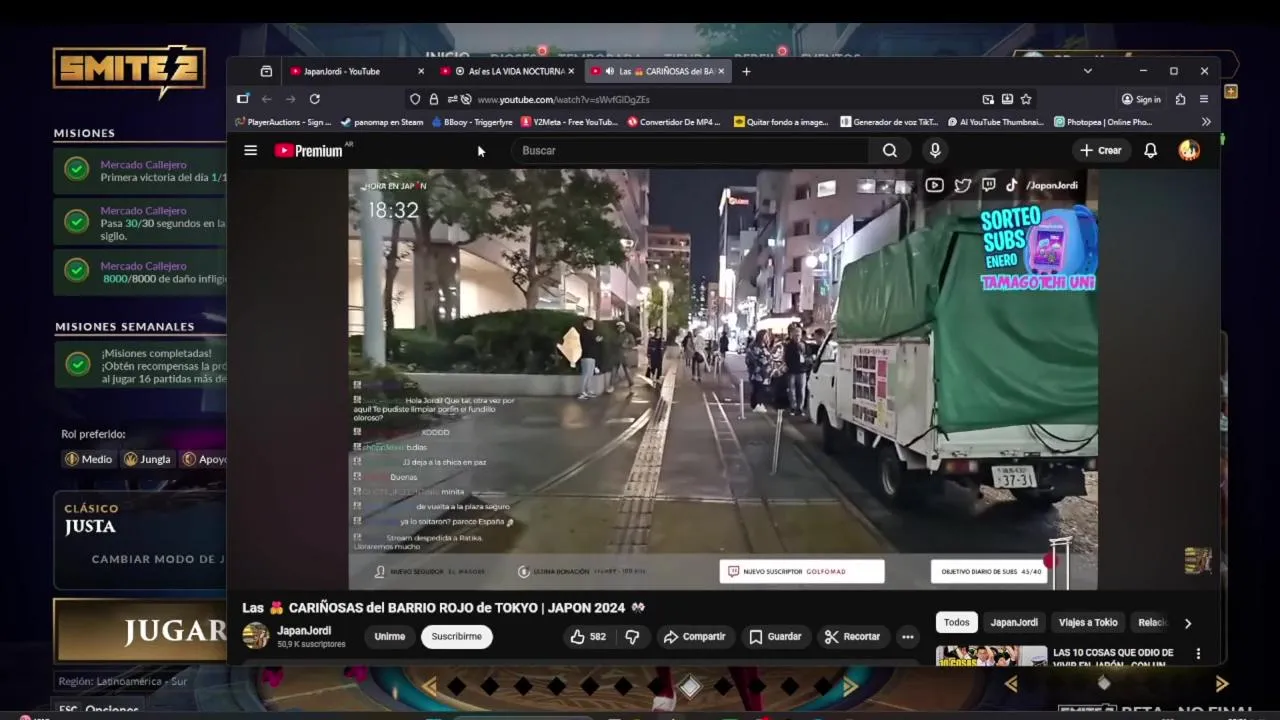Reload the page in Firefox
The image size is (1280, 720).
point(315,99)
